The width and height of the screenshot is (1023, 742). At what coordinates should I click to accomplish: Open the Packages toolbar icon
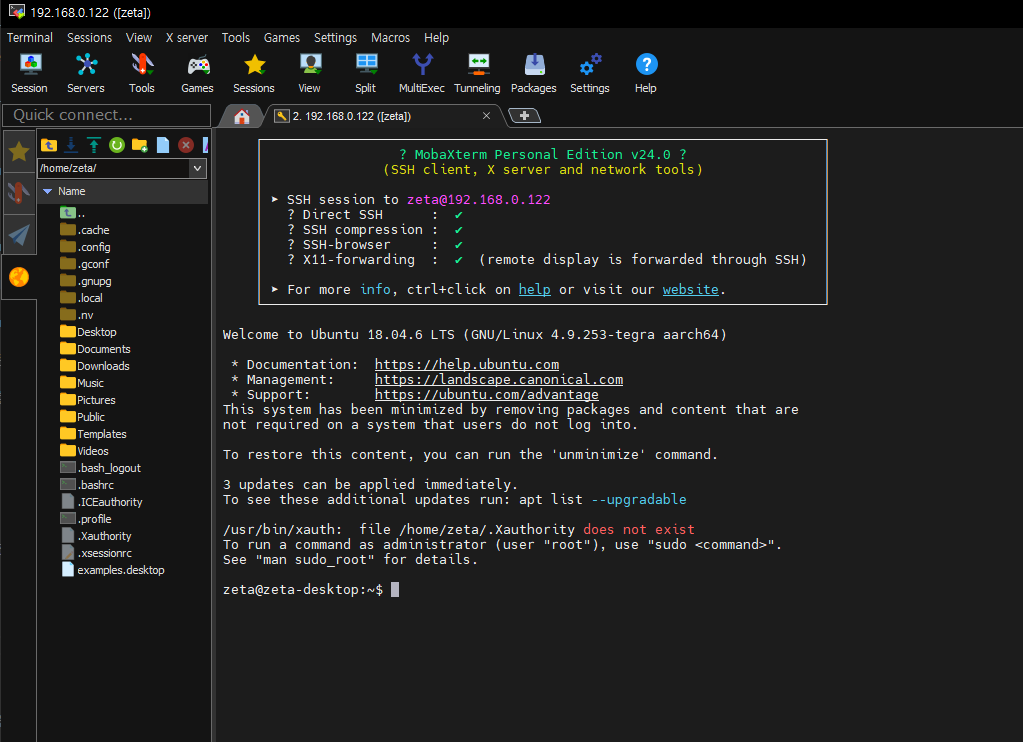coord(534,73)
